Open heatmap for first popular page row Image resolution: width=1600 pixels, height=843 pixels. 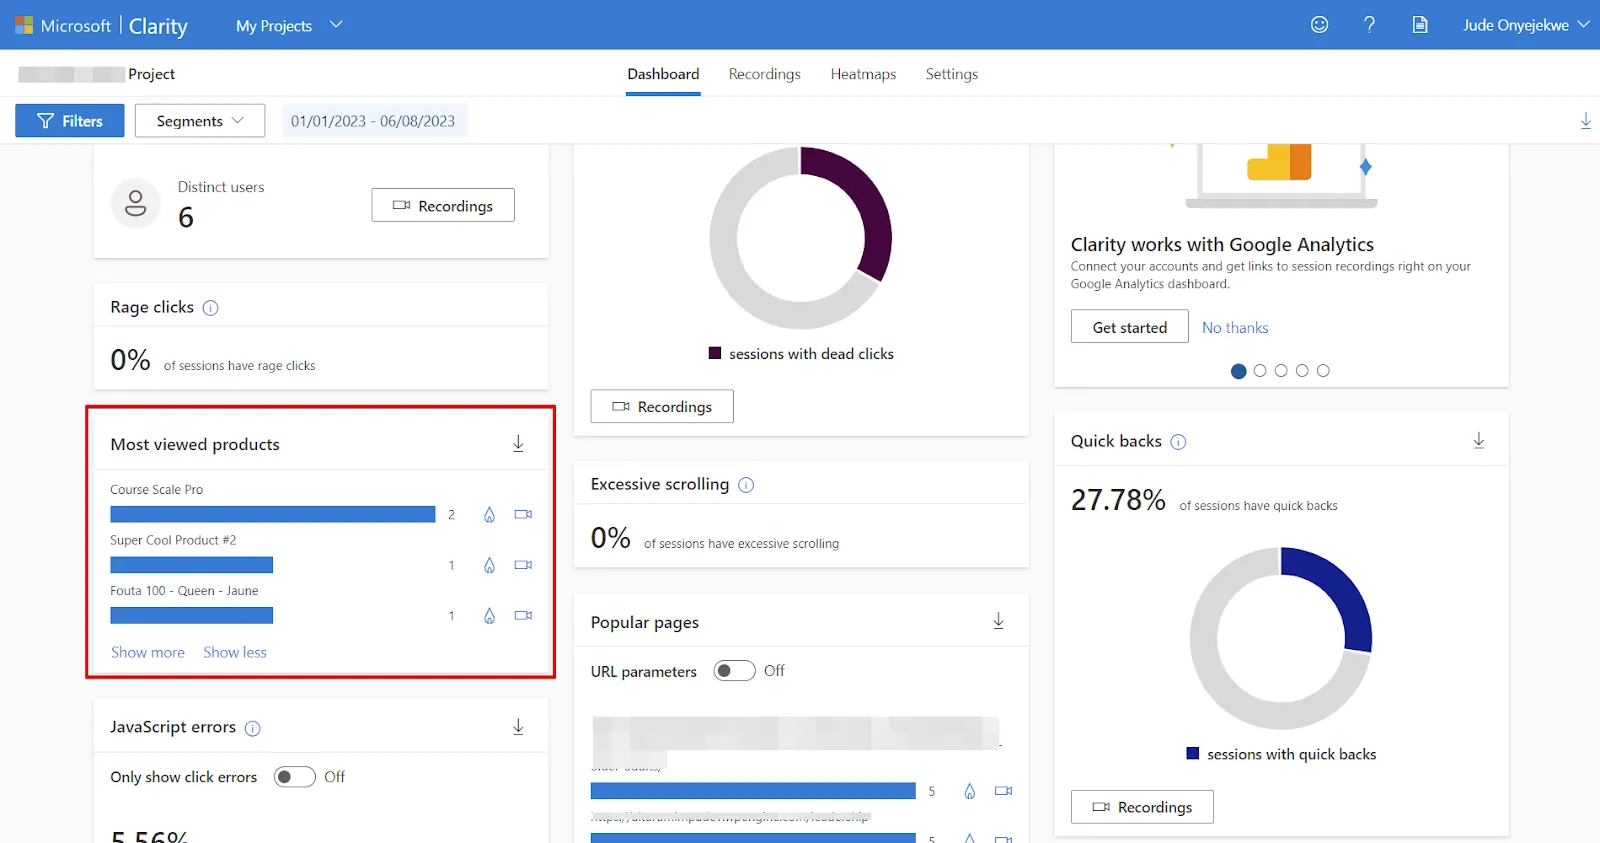coord(969,791)
